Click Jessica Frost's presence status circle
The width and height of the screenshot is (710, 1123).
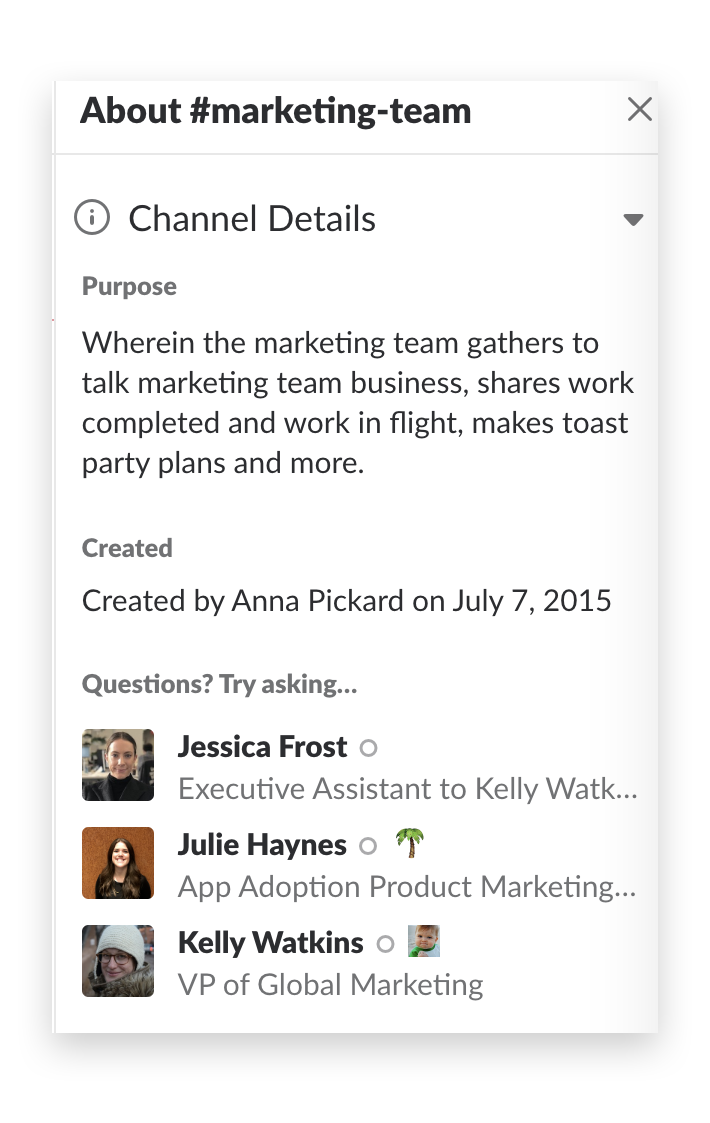pos(368,748)
